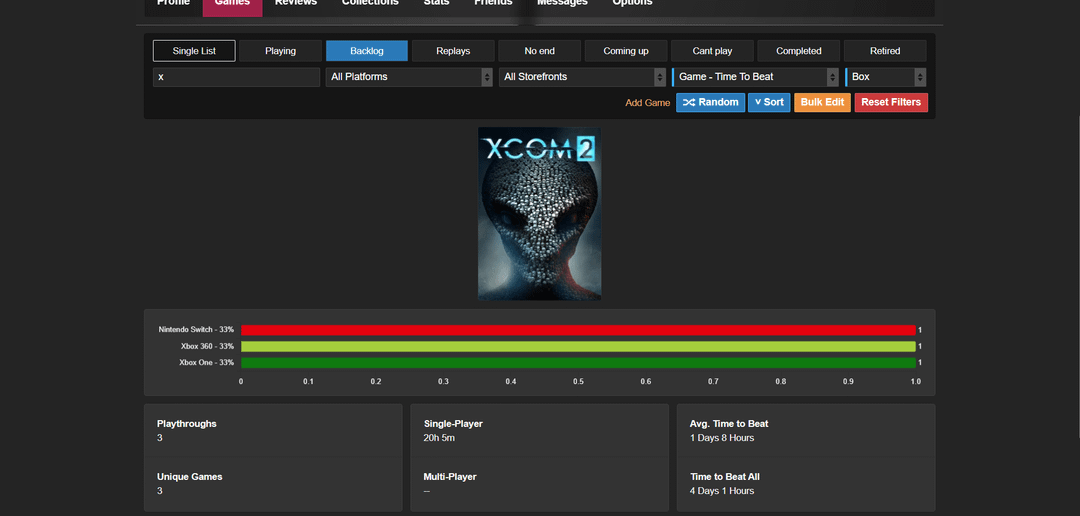This screenshot has height=516, width=1080.
Task: Click the Random shuffle button
Action: coord(710,102)
